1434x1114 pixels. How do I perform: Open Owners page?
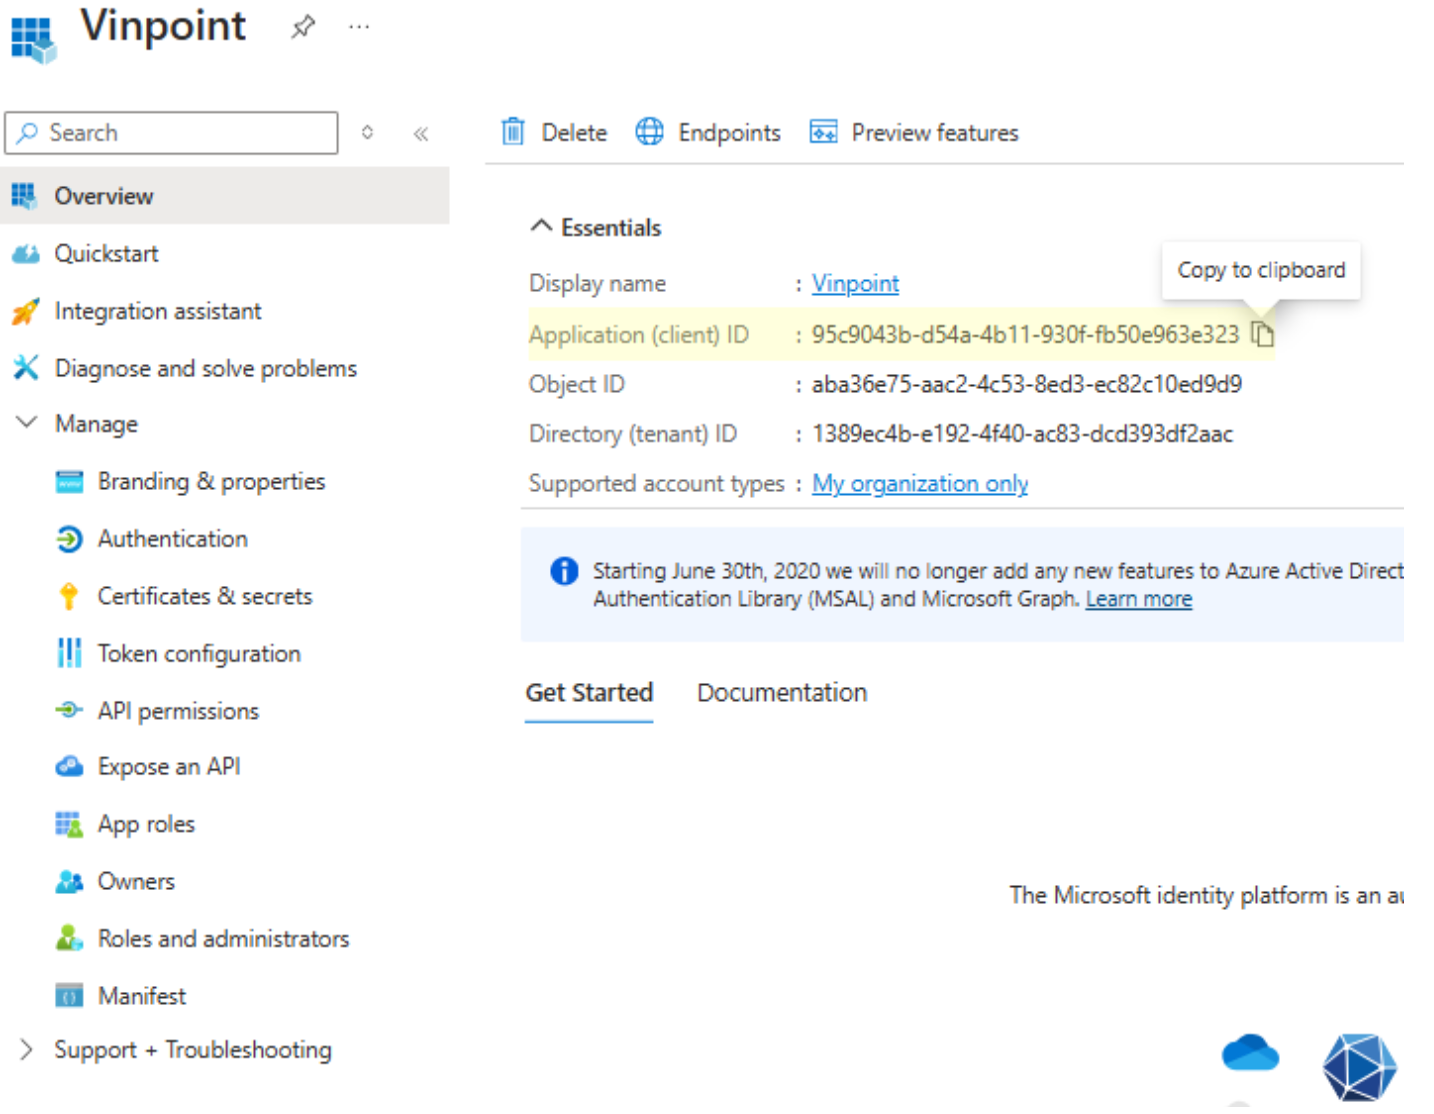coord(136,882)
